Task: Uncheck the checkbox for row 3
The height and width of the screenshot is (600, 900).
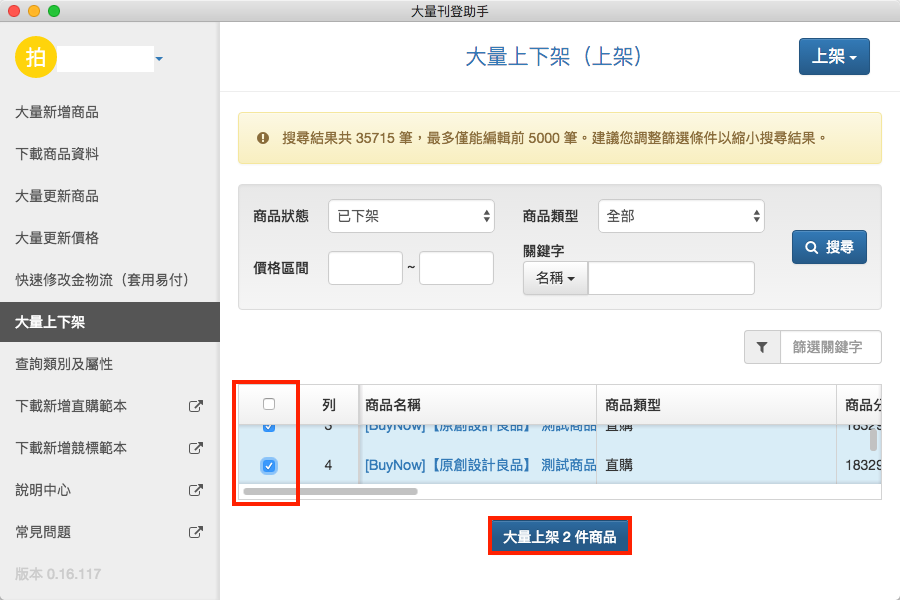Action: tap(268, 428)
